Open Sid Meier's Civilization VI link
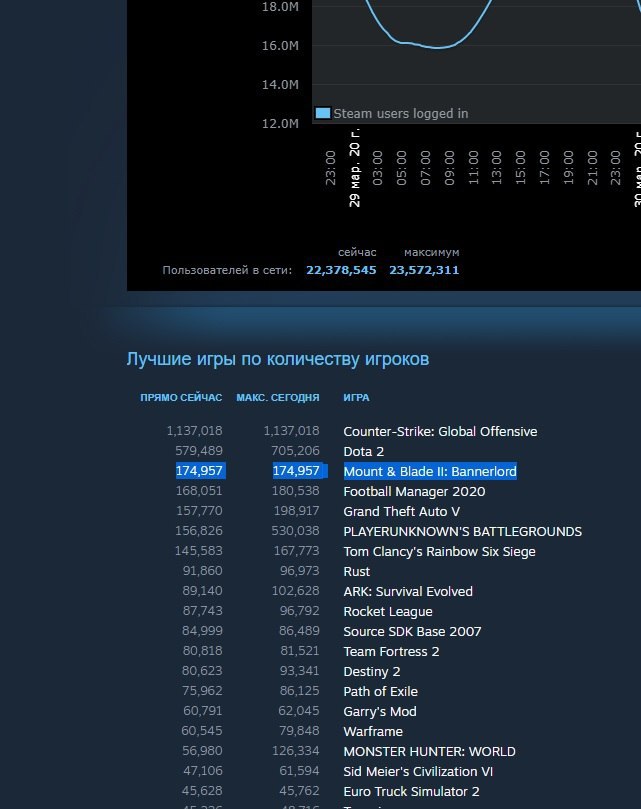641x809 pixels. pos(418,772)
